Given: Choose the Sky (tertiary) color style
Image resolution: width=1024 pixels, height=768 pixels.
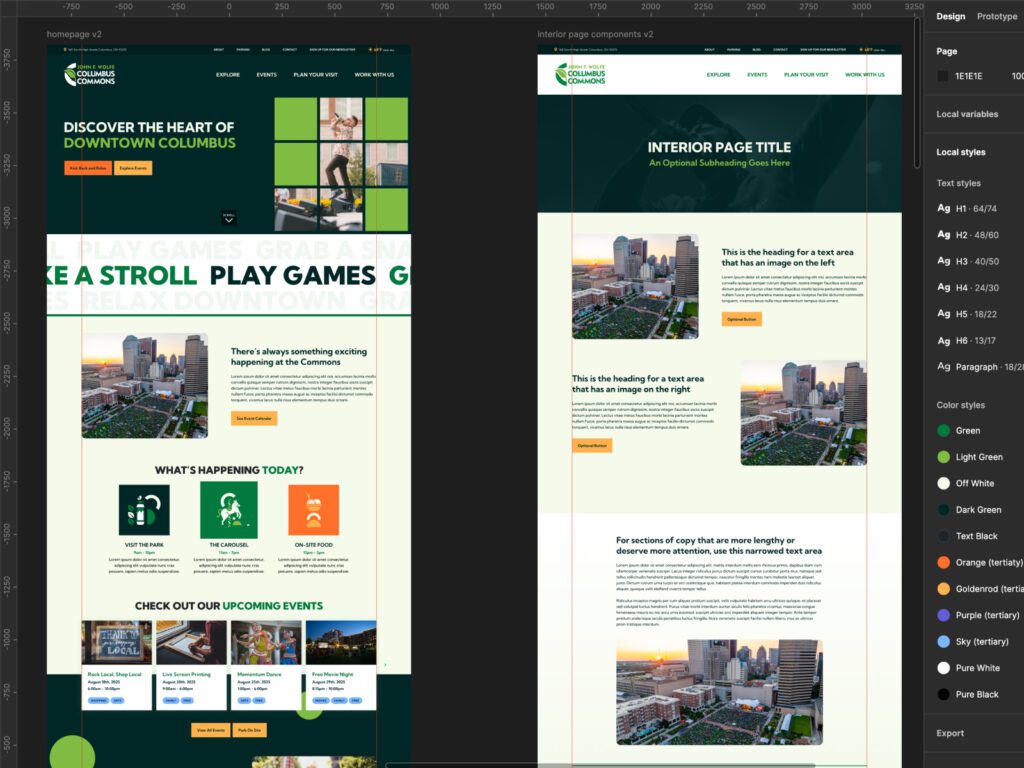Looking at the screenshot, I should (943, 641).
